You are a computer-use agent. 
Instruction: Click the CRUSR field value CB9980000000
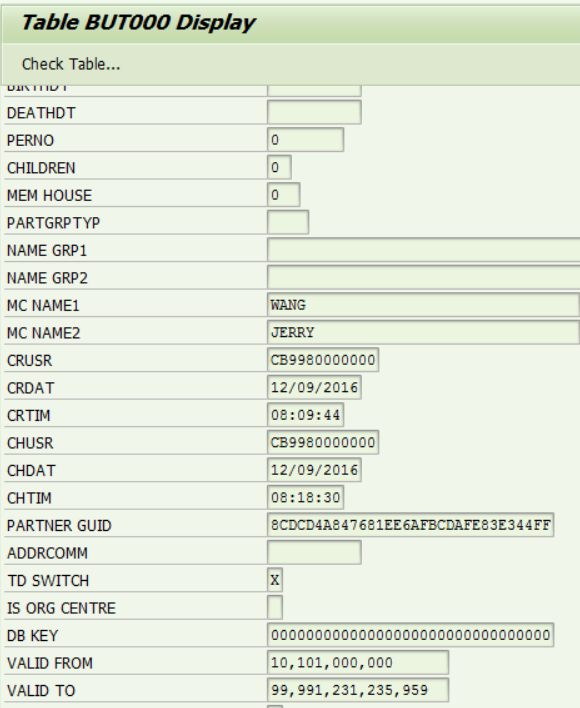point(323,360)
